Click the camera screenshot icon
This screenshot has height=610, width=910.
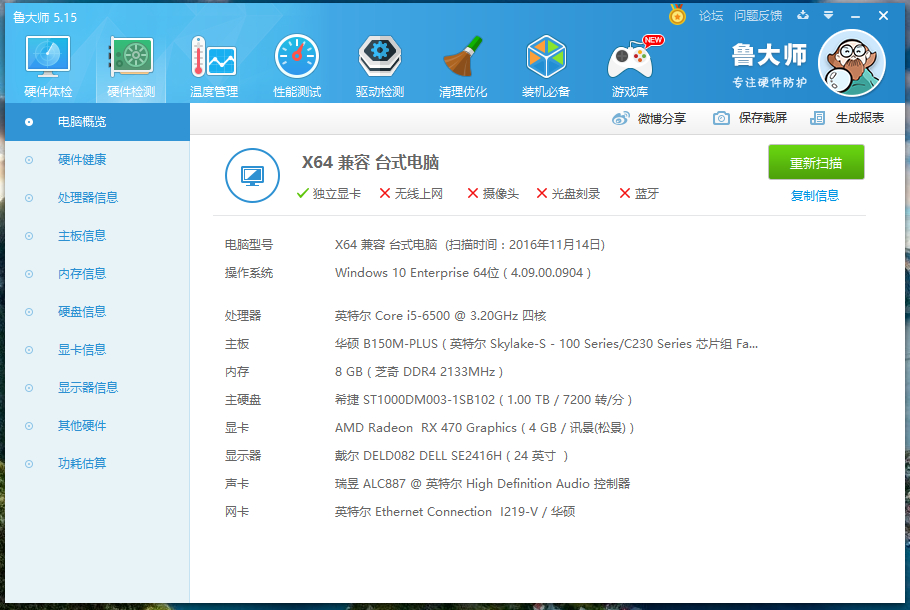[x=721, y=118]
